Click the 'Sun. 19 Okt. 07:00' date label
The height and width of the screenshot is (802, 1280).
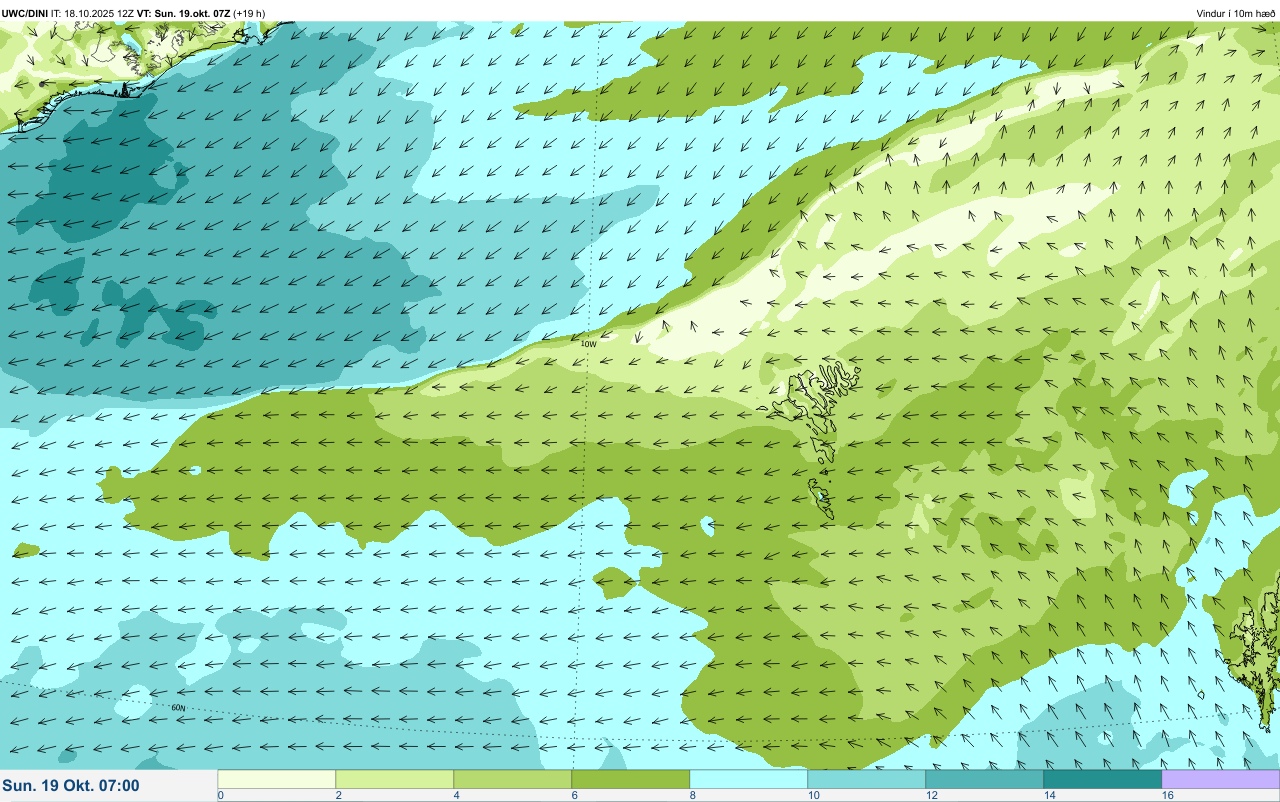(71, 786)
